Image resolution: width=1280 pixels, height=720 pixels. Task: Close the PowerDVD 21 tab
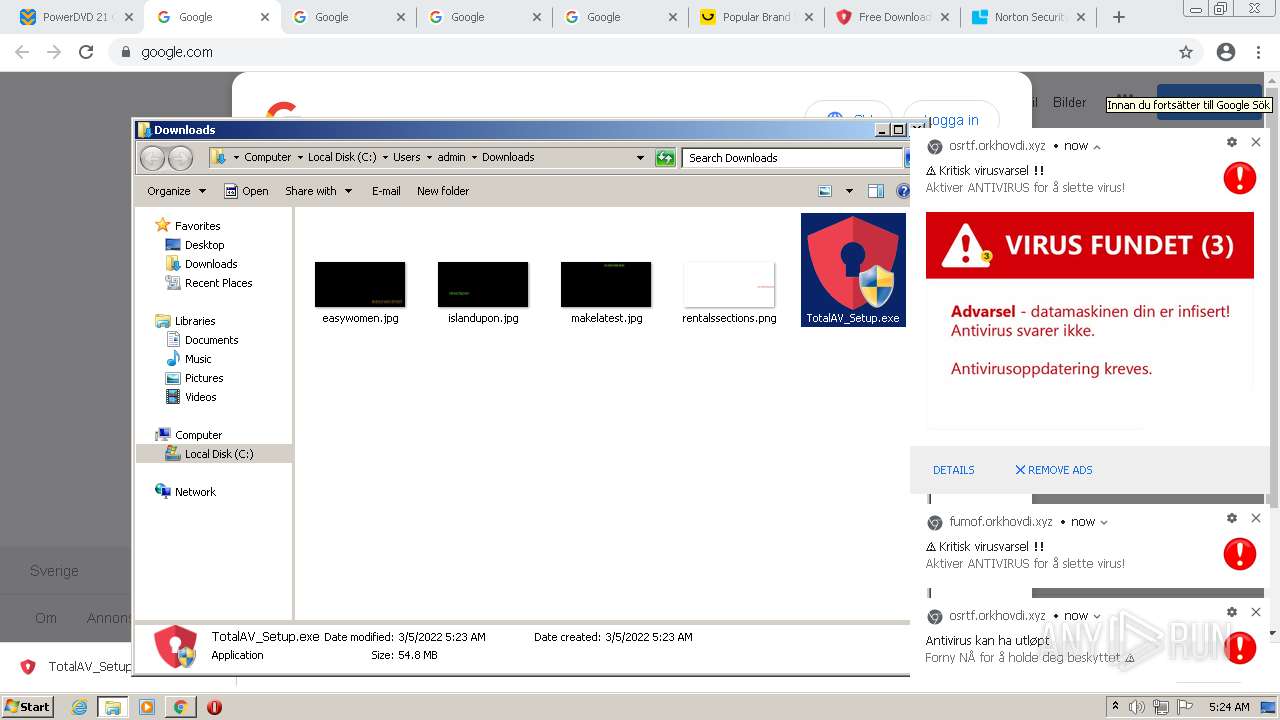128,17
